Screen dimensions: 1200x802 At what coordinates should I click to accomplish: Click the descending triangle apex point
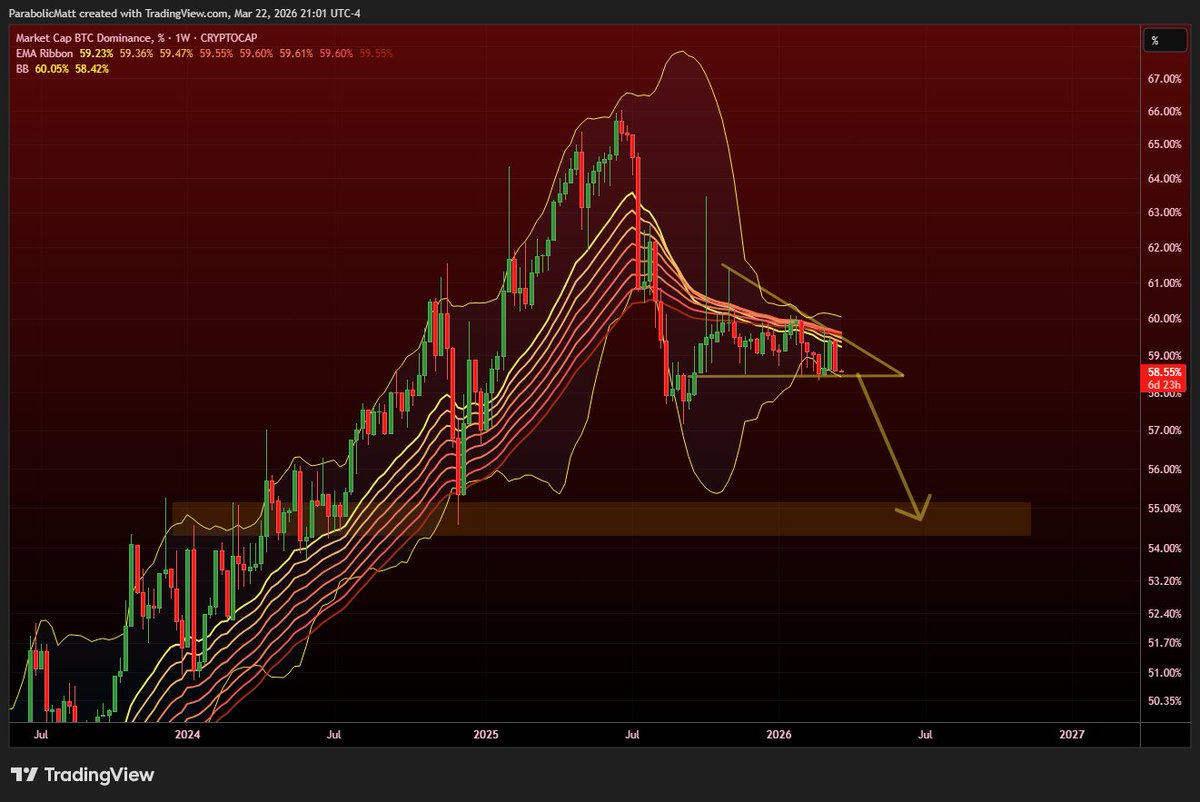pos(902,375)
